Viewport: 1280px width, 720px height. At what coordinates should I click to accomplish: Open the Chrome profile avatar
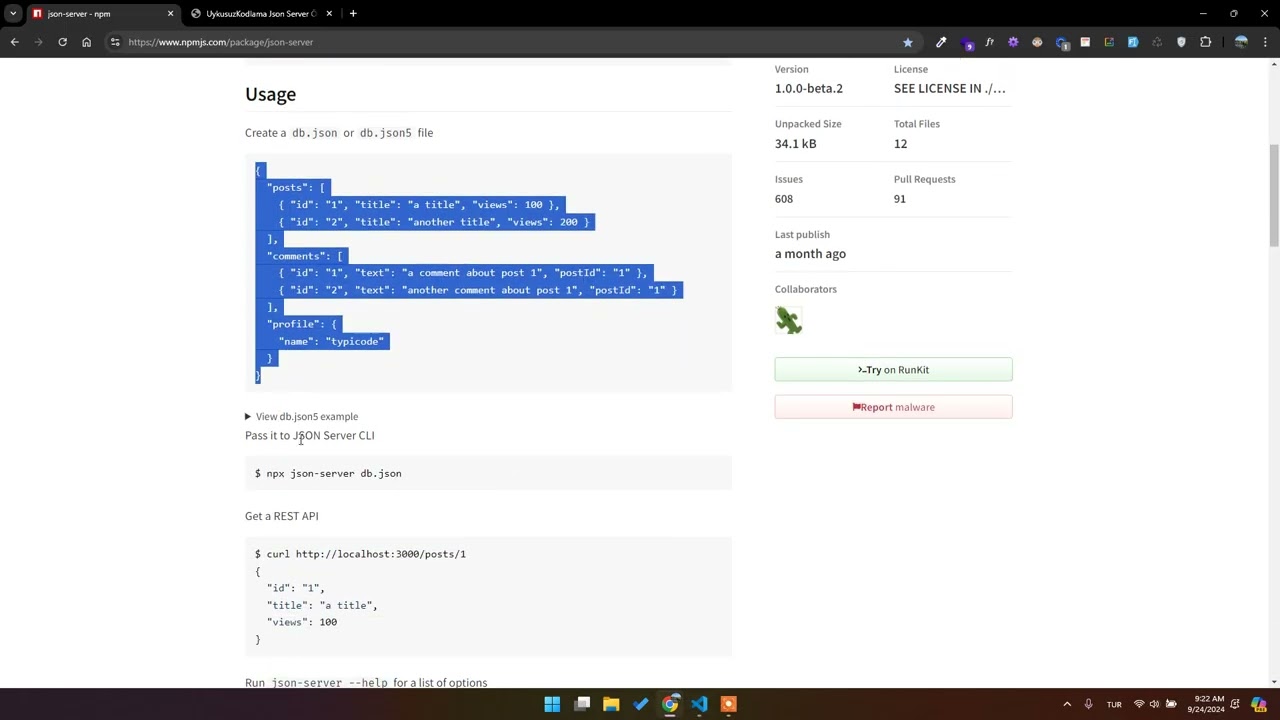point(1241,42)
